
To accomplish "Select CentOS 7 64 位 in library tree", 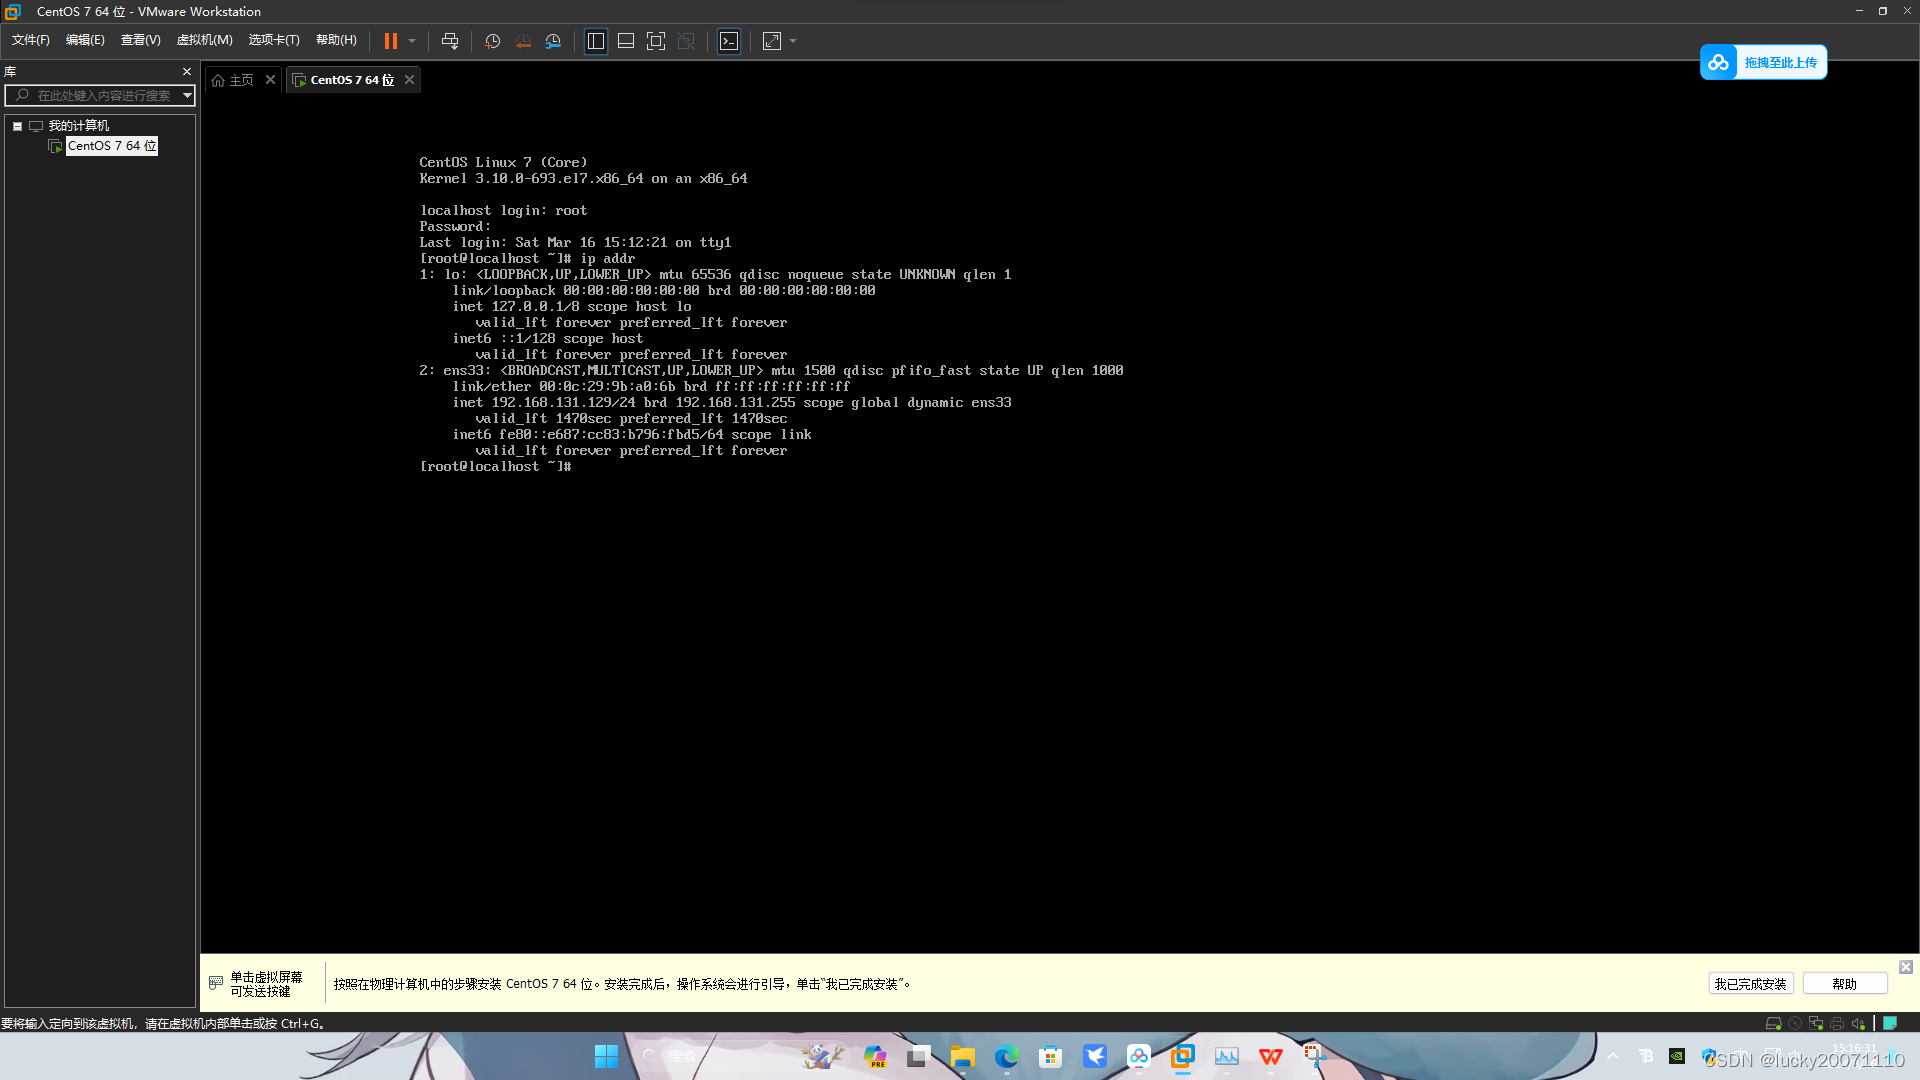I will click(x=111, y=146).
